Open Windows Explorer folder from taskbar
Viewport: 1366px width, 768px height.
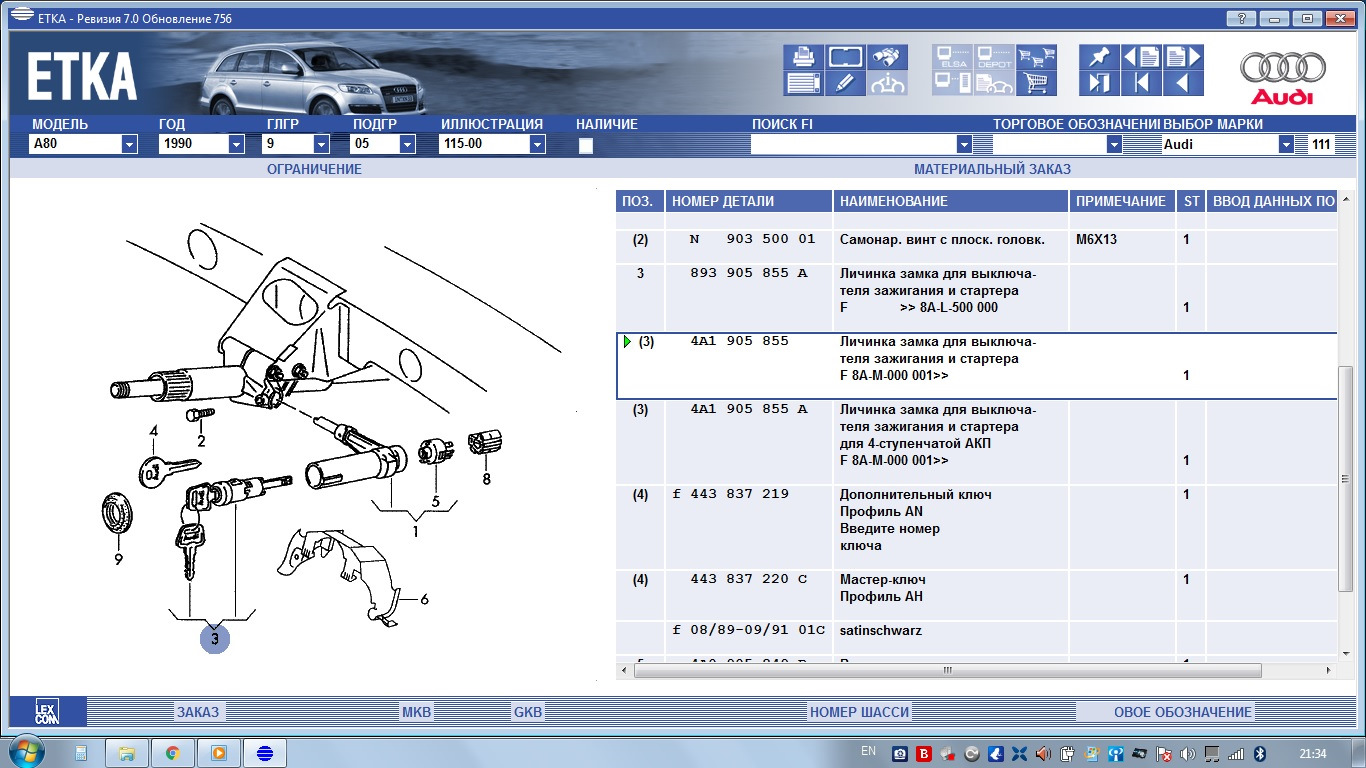pyautogui.click(x=126, y=753)
